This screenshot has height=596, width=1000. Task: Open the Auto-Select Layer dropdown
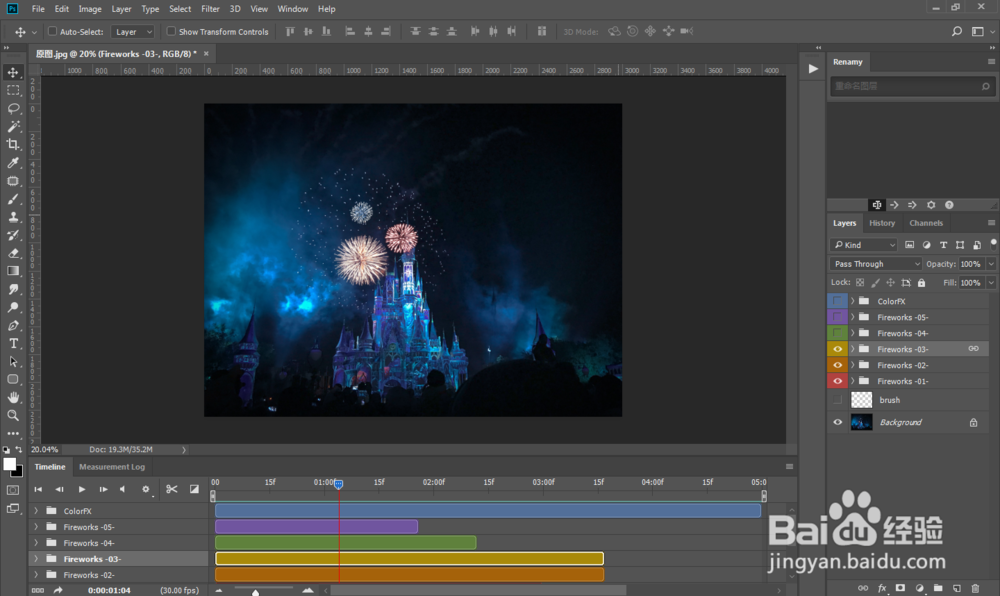click(132, 31)
